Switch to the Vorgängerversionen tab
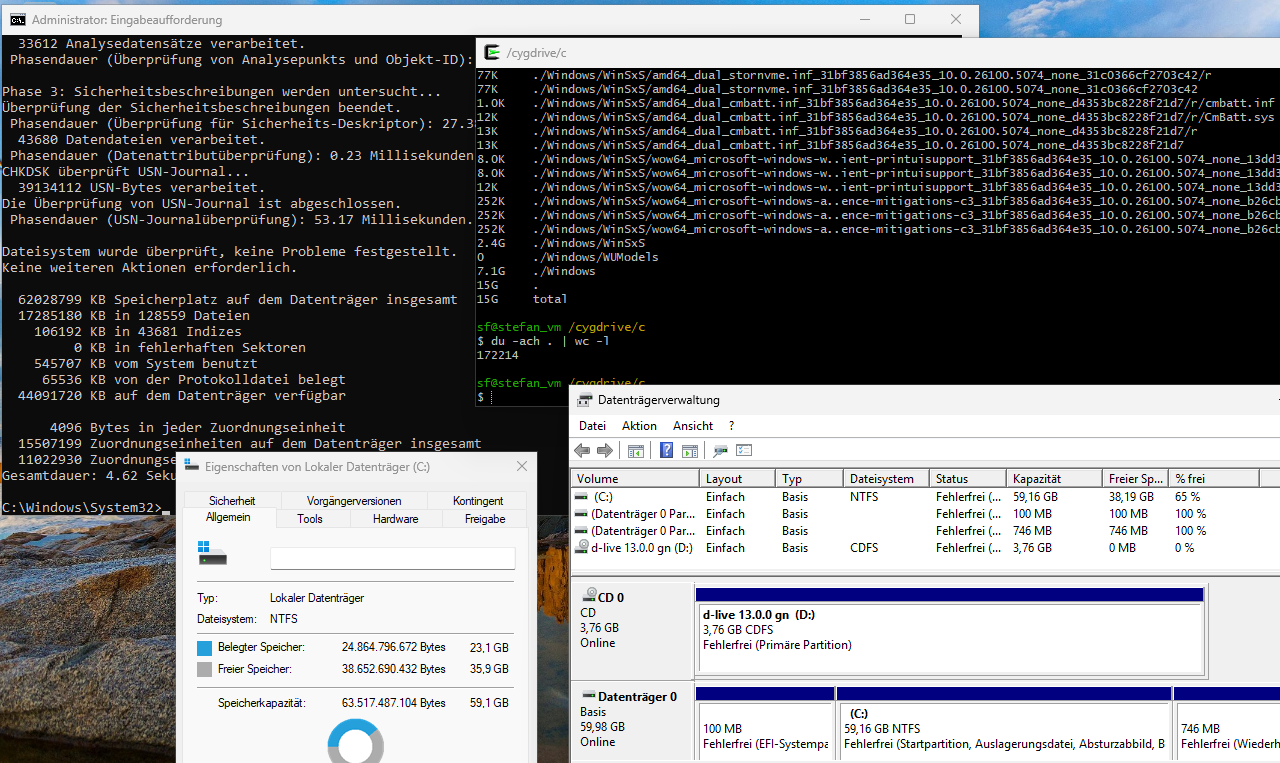Screen dimensions: 1280x763 click(354, 500)
